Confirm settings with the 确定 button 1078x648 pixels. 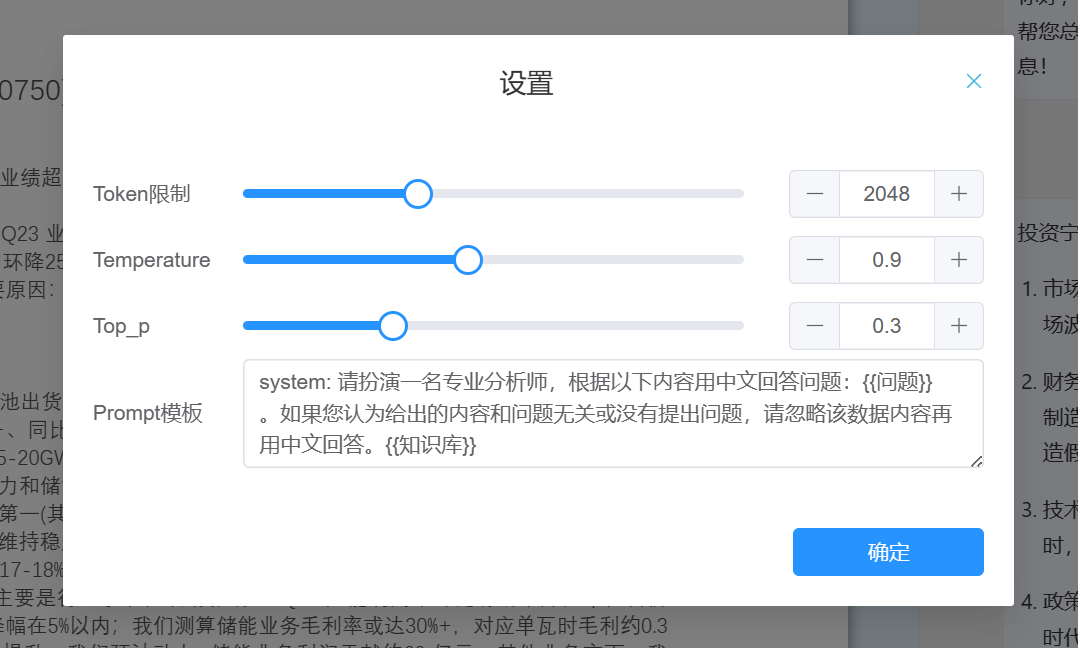click(x=888, y=552)
